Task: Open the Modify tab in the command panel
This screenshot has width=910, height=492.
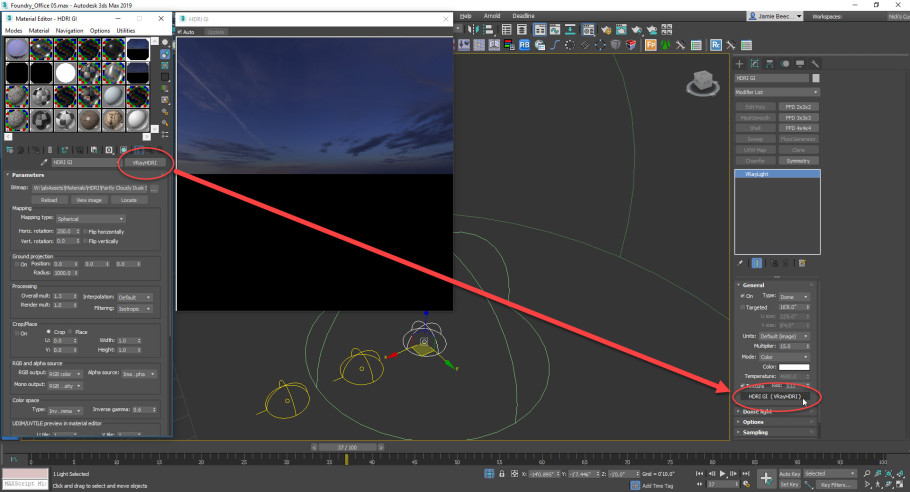Action: point(754,64)
